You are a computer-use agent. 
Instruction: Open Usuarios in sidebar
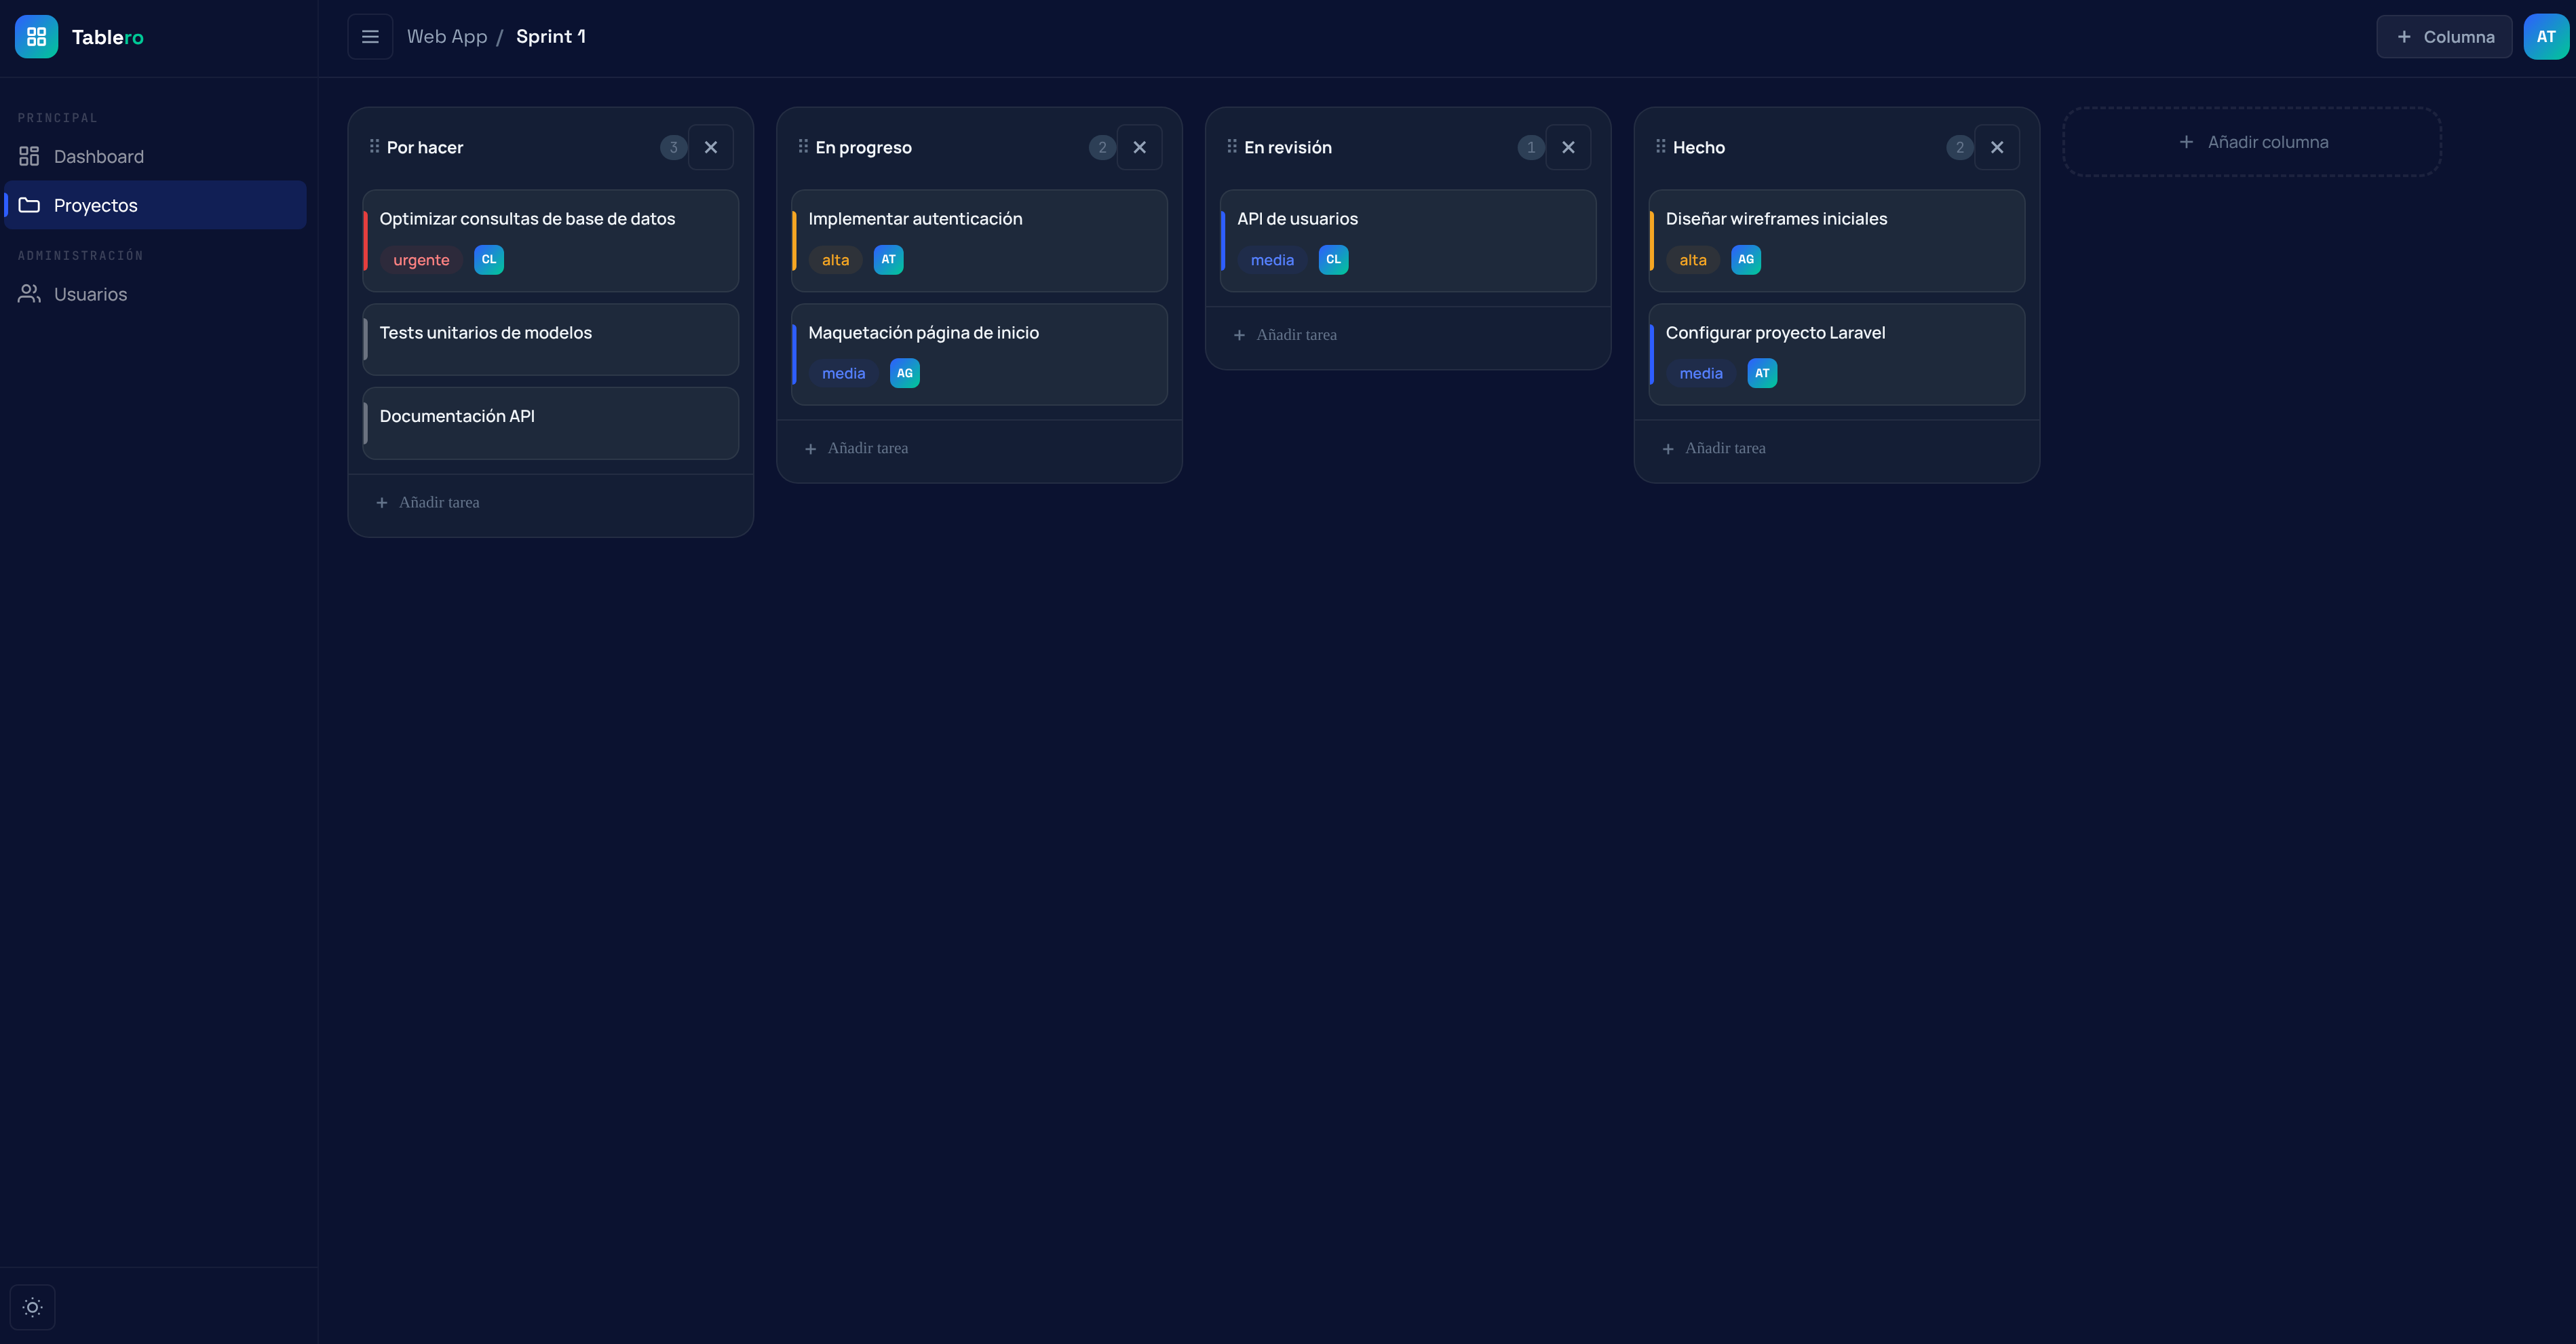pyautogui.click(x=155, y=294)
